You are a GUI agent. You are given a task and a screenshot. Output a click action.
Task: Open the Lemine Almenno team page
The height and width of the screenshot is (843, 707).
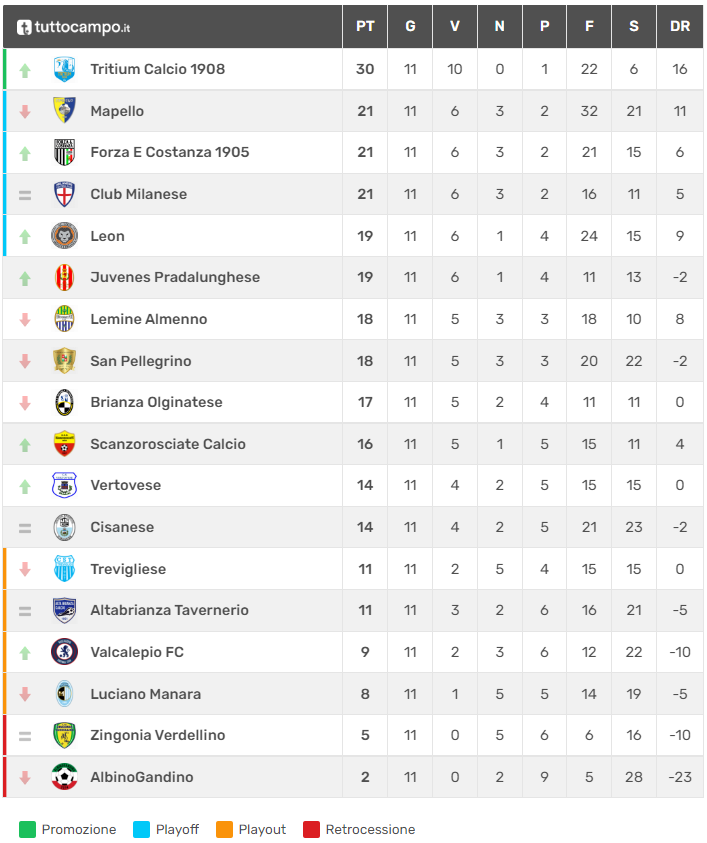coord(149,319)
